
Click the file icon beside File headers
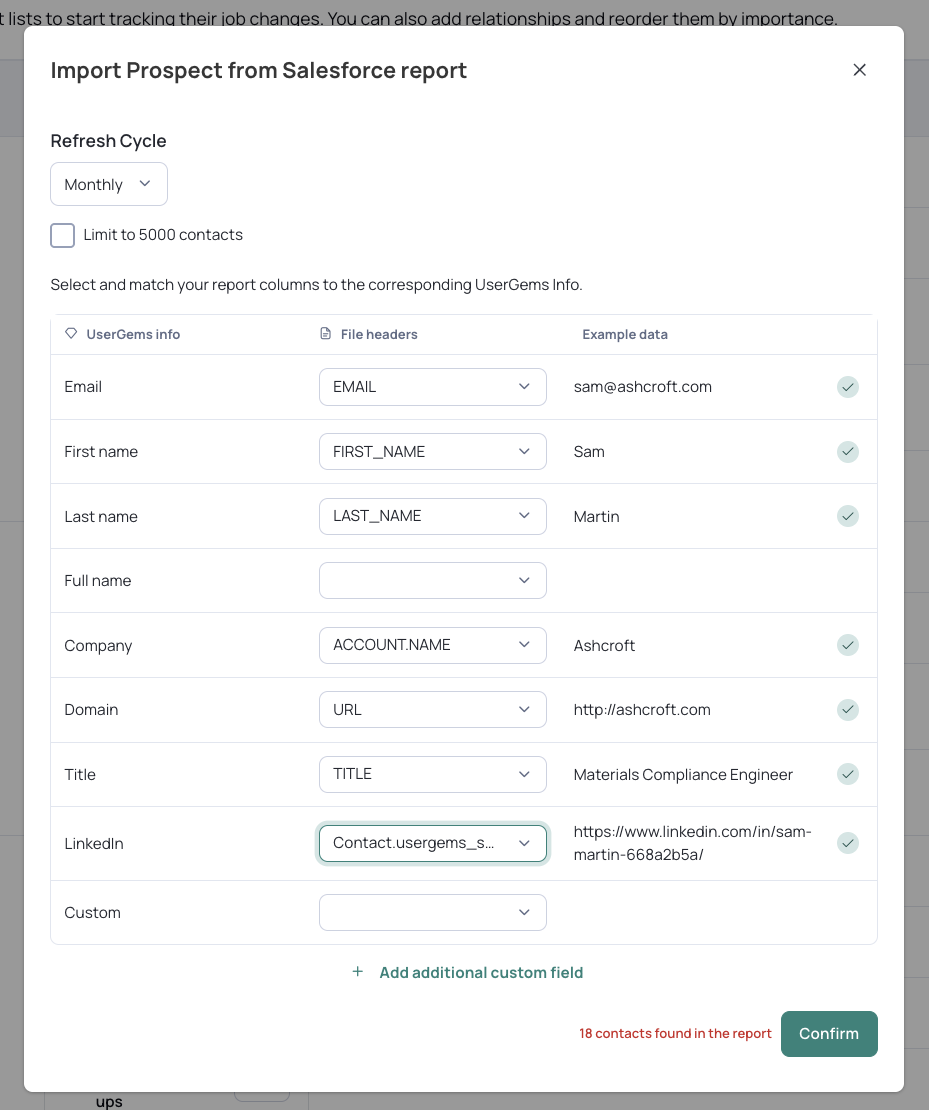(x=326, y=333)
